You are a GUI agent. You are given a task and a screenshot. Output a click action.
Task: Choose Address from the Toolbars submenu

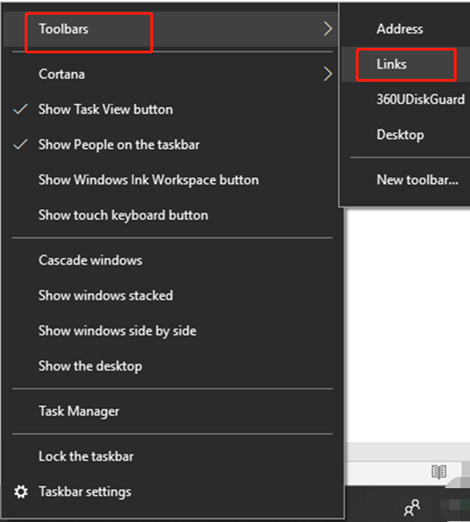[406, 29]
